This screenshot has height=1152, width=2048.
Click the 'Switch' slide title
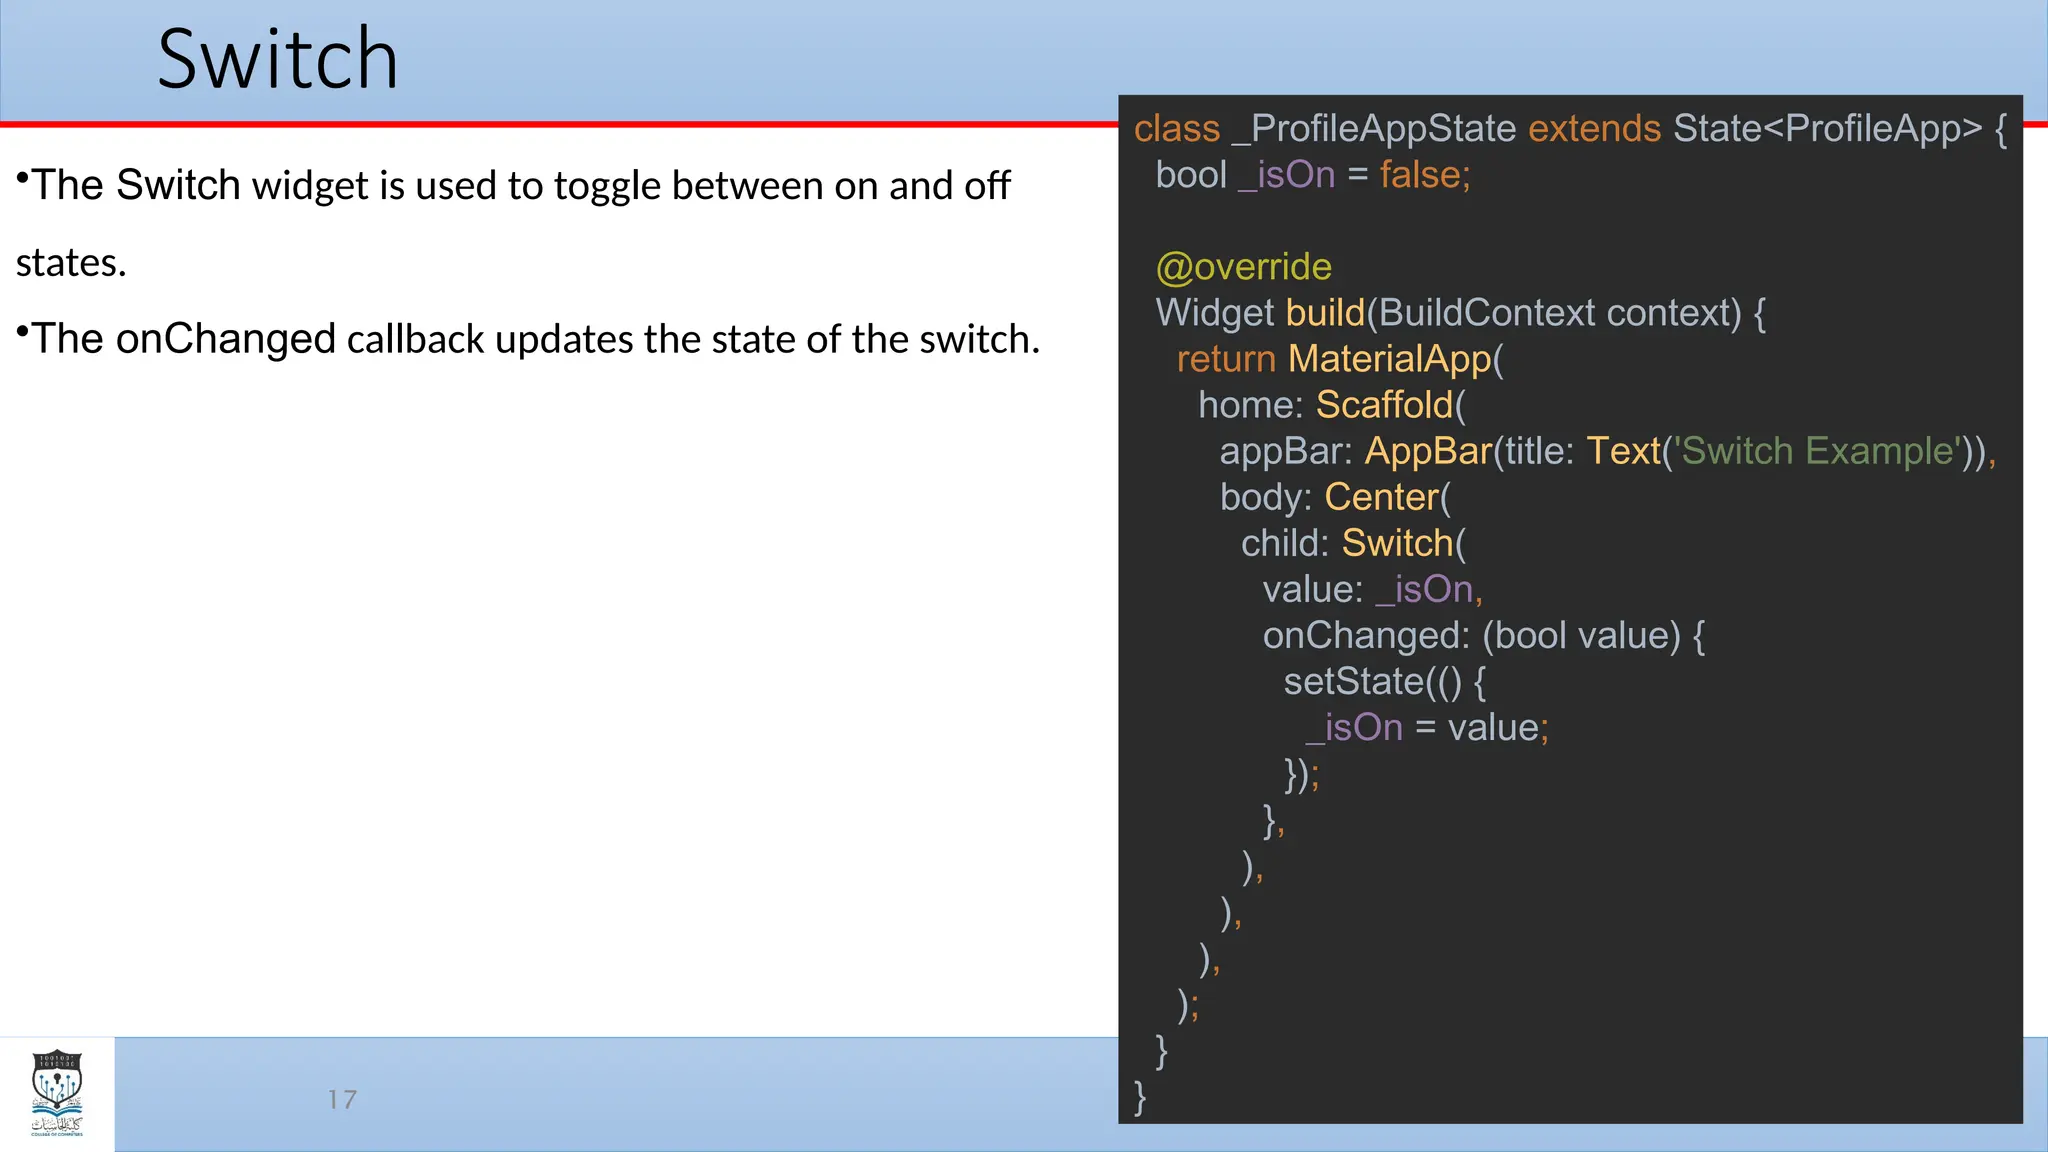[278, 59]
